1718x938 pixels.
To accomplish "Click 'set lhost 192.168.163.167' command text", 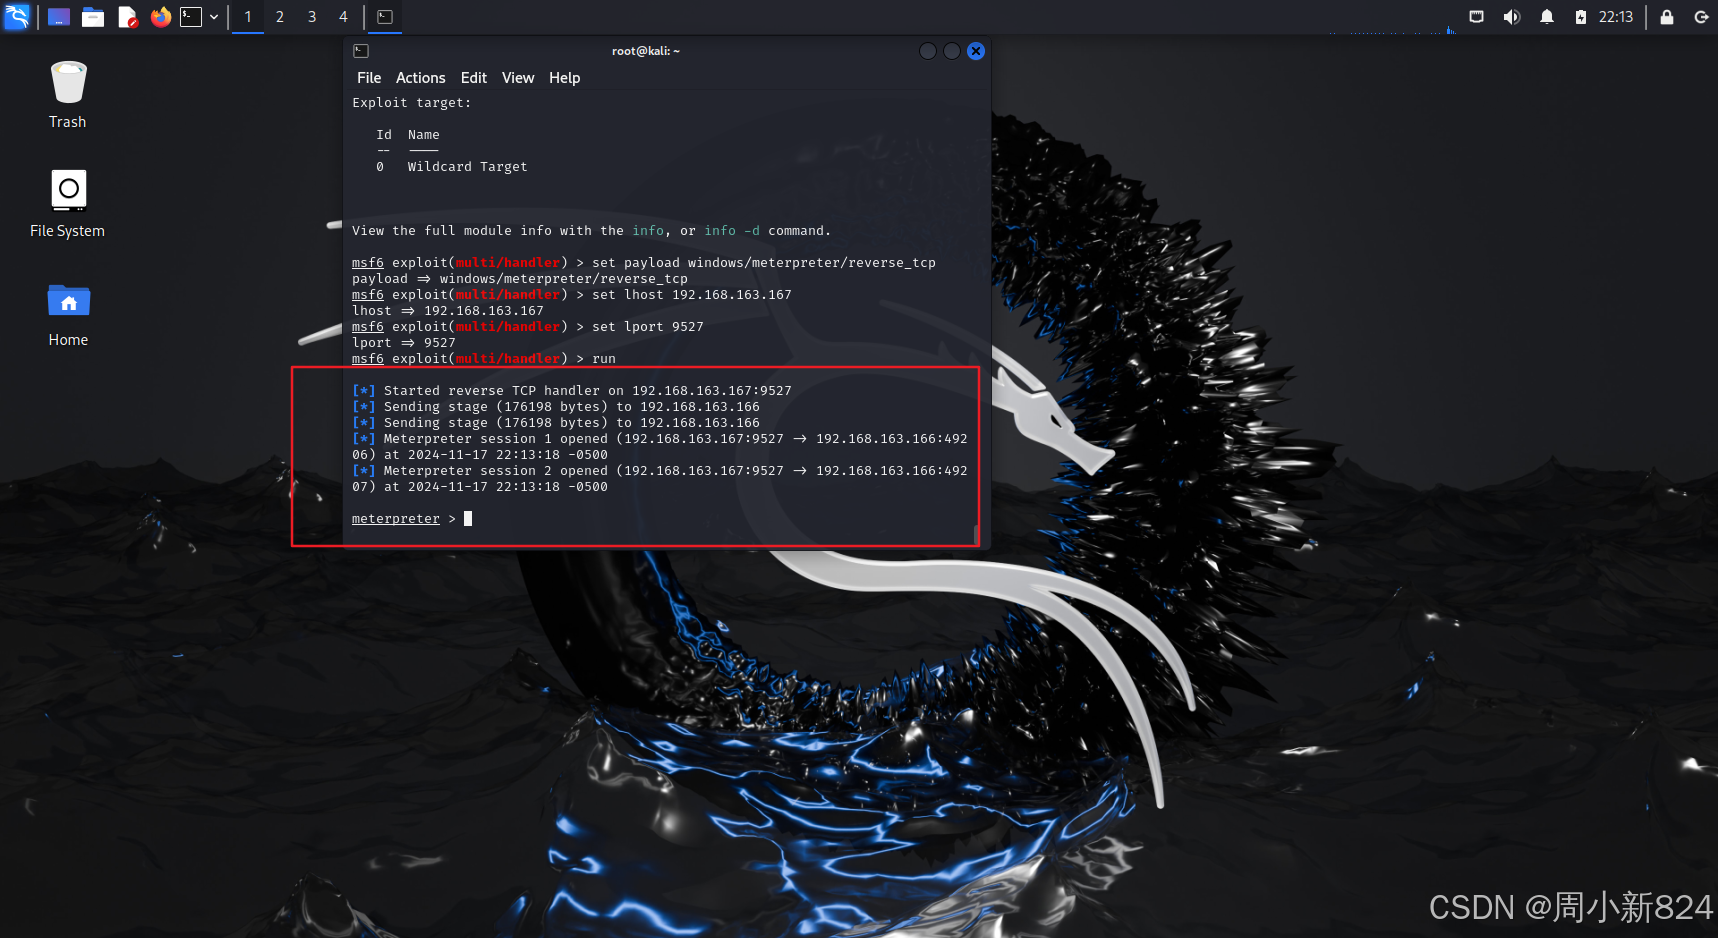I will 691,295.
